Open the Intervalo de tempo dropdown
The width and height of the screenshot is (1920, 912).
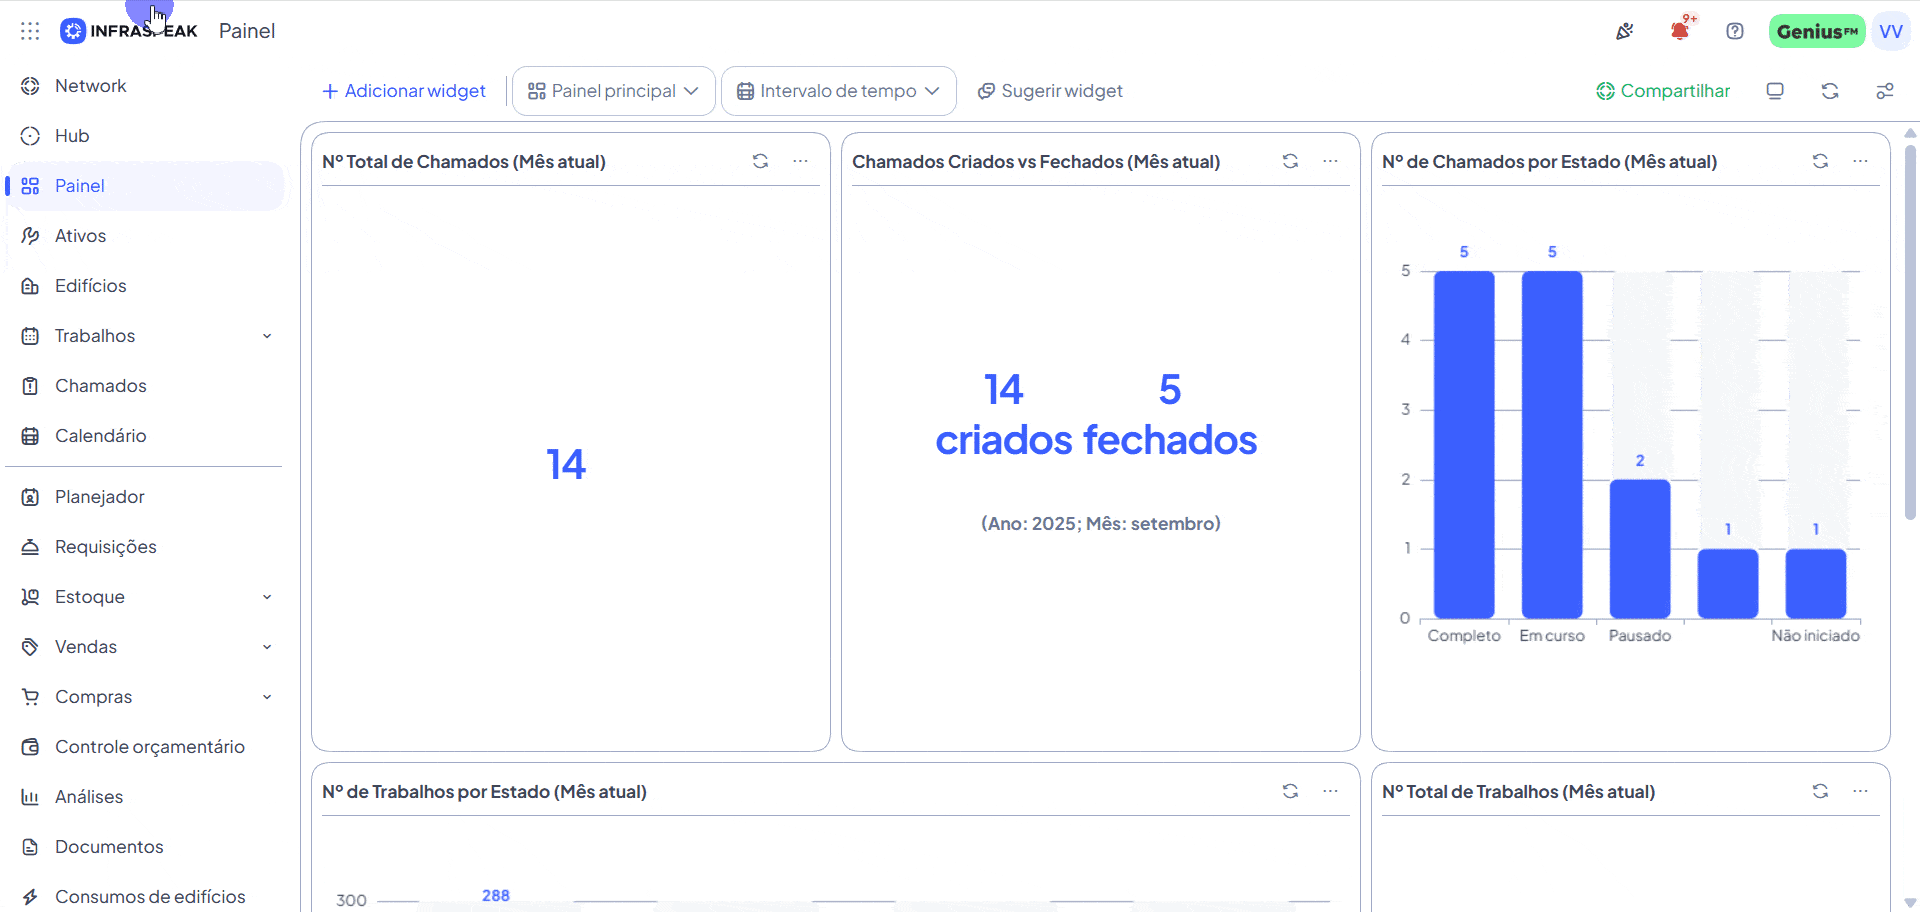click(x=839, y=91)
